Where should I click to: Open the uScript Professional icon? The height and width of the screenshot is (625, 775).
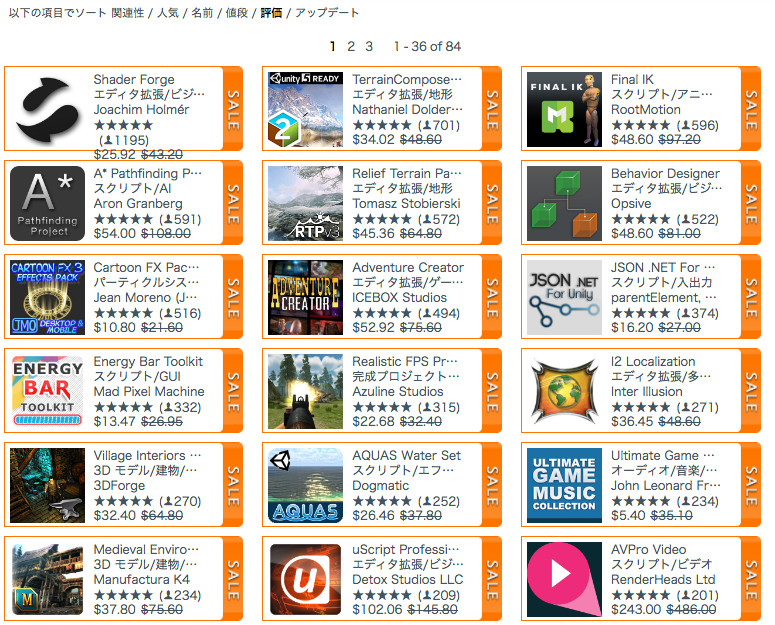[x=305, y=579]
